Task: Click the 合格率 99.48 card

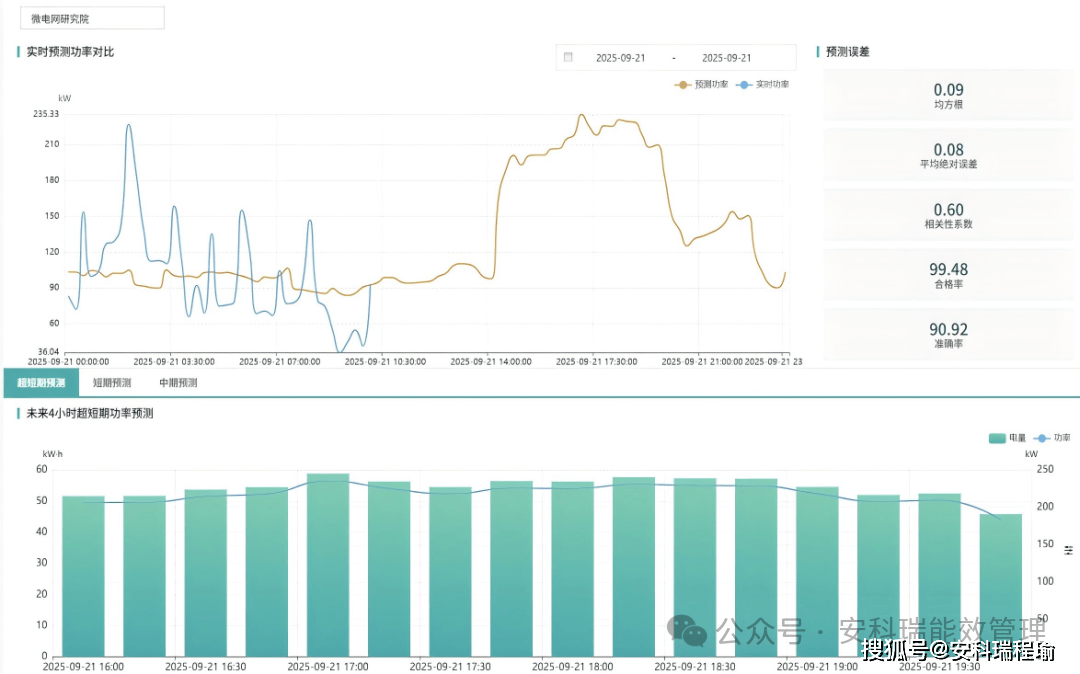Action: (x=948, y=275)
